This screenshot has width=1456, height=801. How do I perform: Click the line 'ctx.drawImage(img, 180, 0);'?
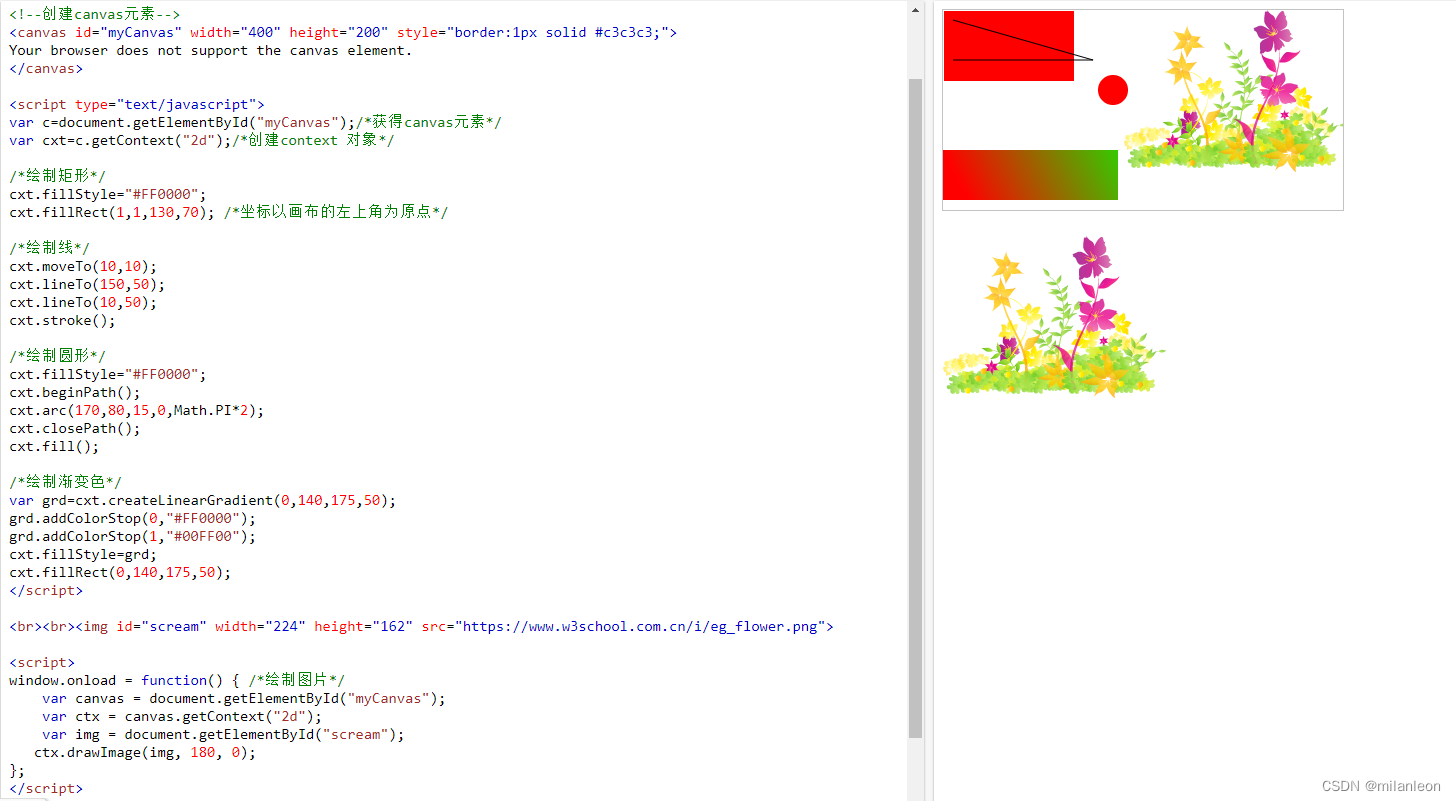click(x=145, y=752)
